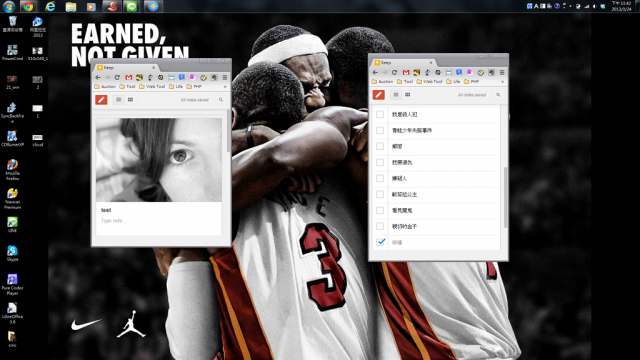Open Windows Explorer from the taskbar

[71, 6]
